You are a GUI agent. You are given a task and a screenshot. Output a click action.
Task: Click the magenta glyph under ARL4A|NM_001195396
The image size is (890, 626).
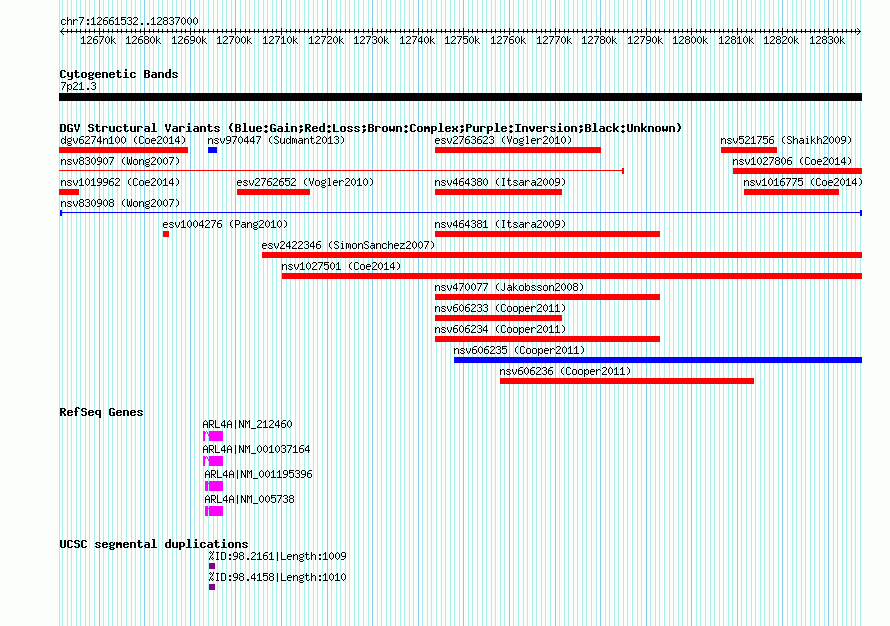click(214, 486)
